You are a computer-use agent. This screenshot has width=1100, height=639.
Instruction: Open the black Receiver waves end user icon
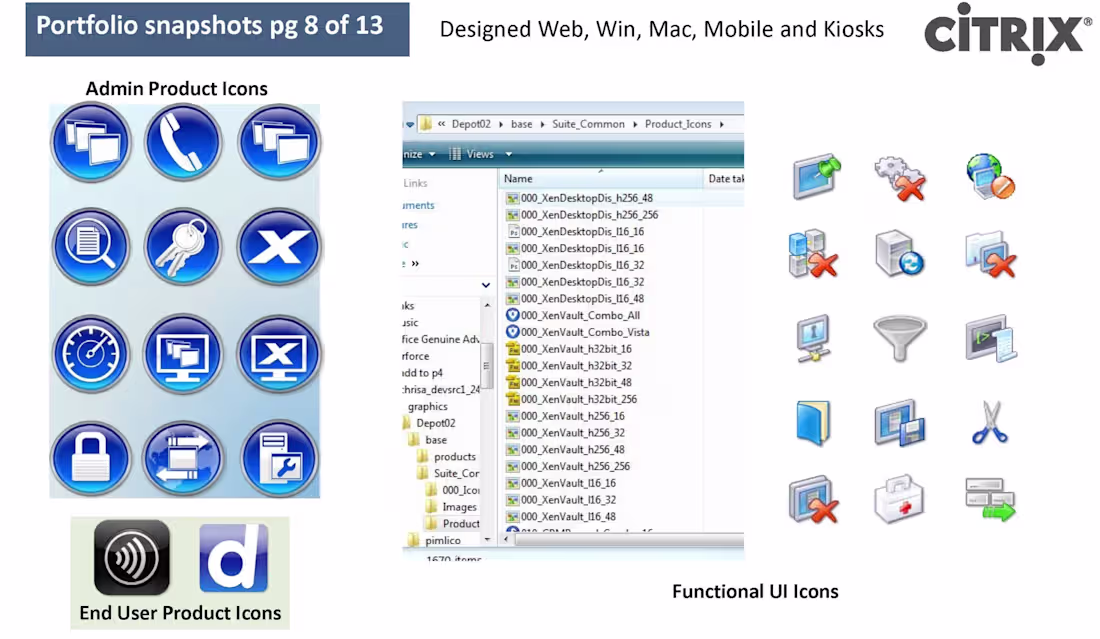click(x=132, y=558)
